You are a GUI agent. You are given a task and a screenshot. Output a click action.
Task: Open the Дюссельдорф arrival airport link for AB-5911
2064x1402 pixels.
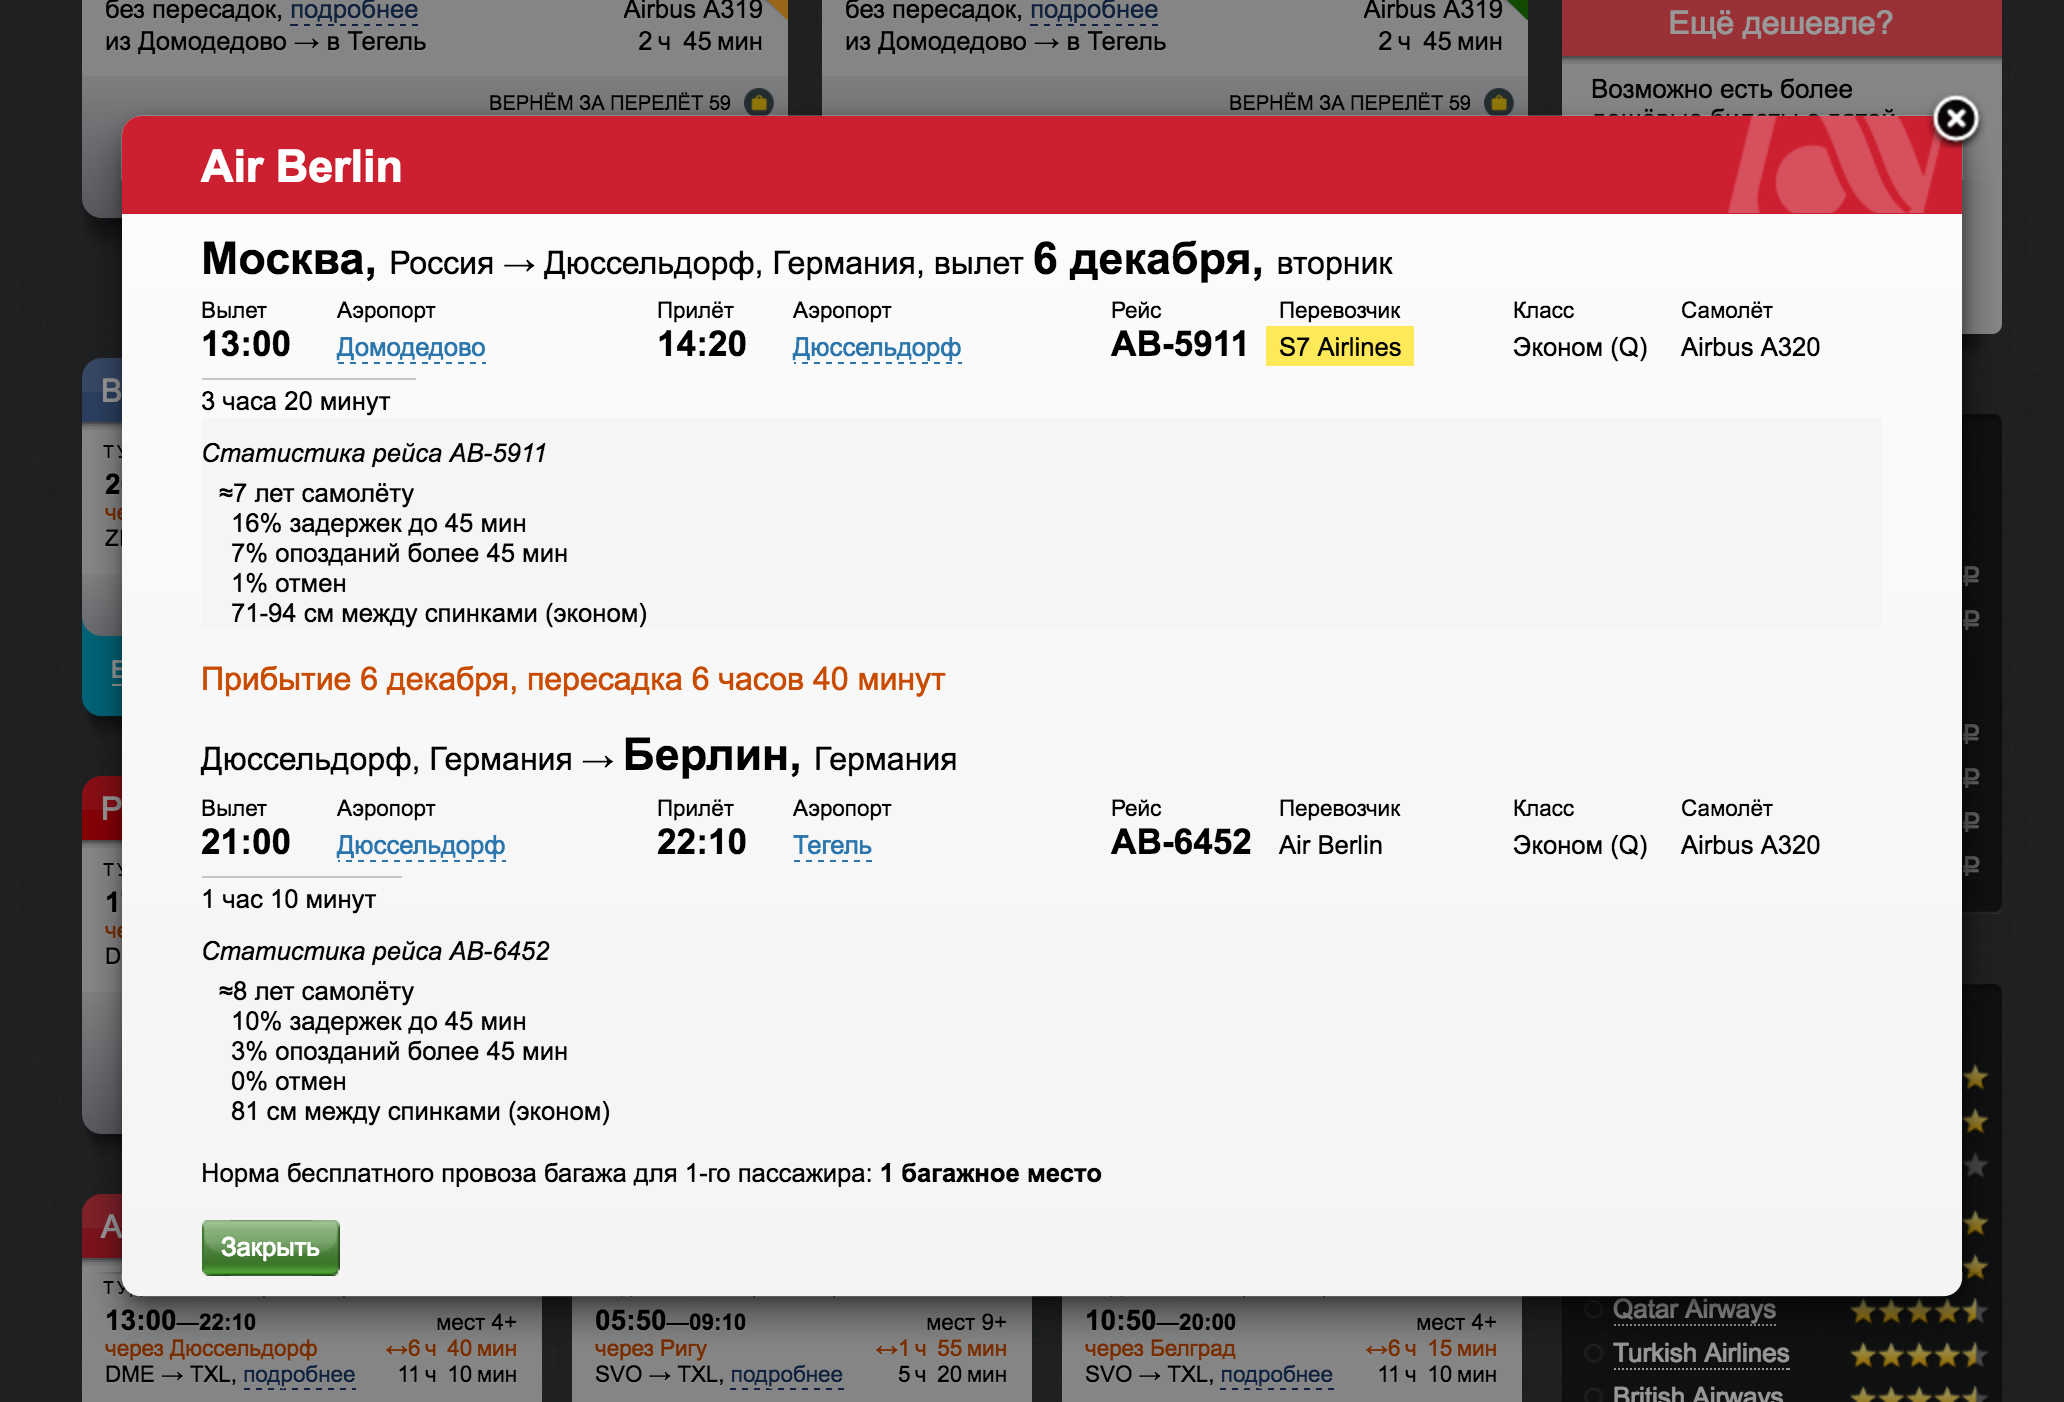tap(877, 347)
